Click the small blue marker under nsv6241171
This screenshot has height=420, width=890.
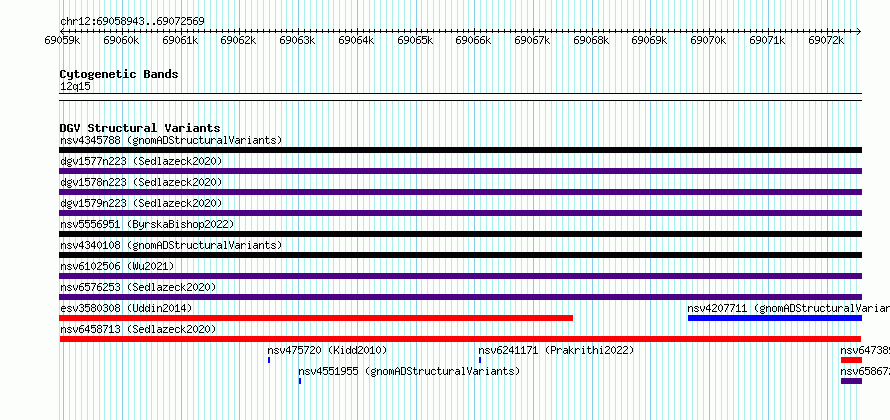480,360
